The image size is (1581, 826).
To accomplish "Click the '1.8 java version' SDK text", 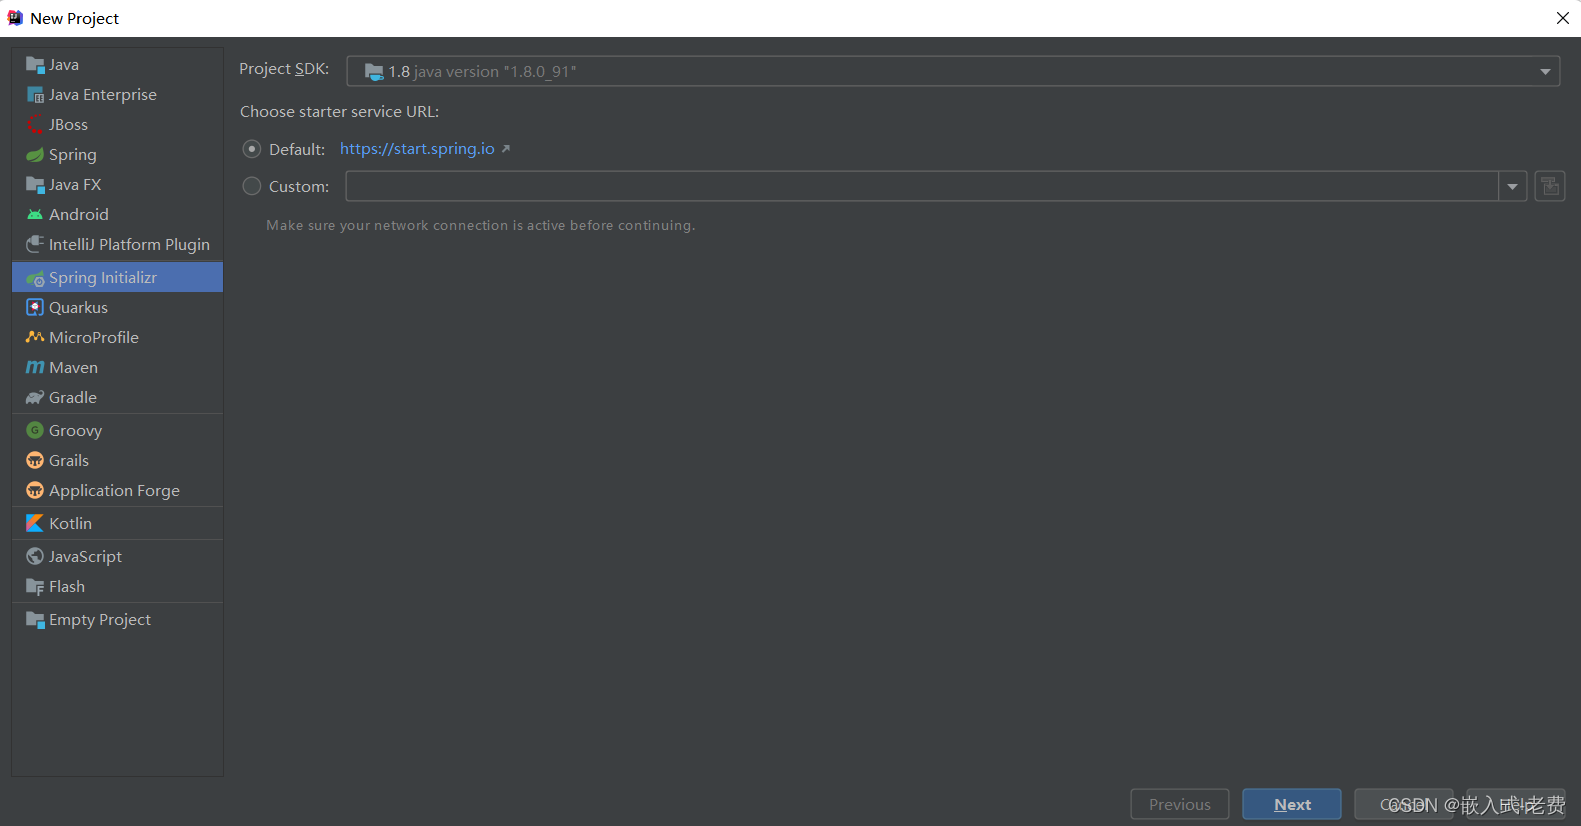I will click(x=482, y=72).
